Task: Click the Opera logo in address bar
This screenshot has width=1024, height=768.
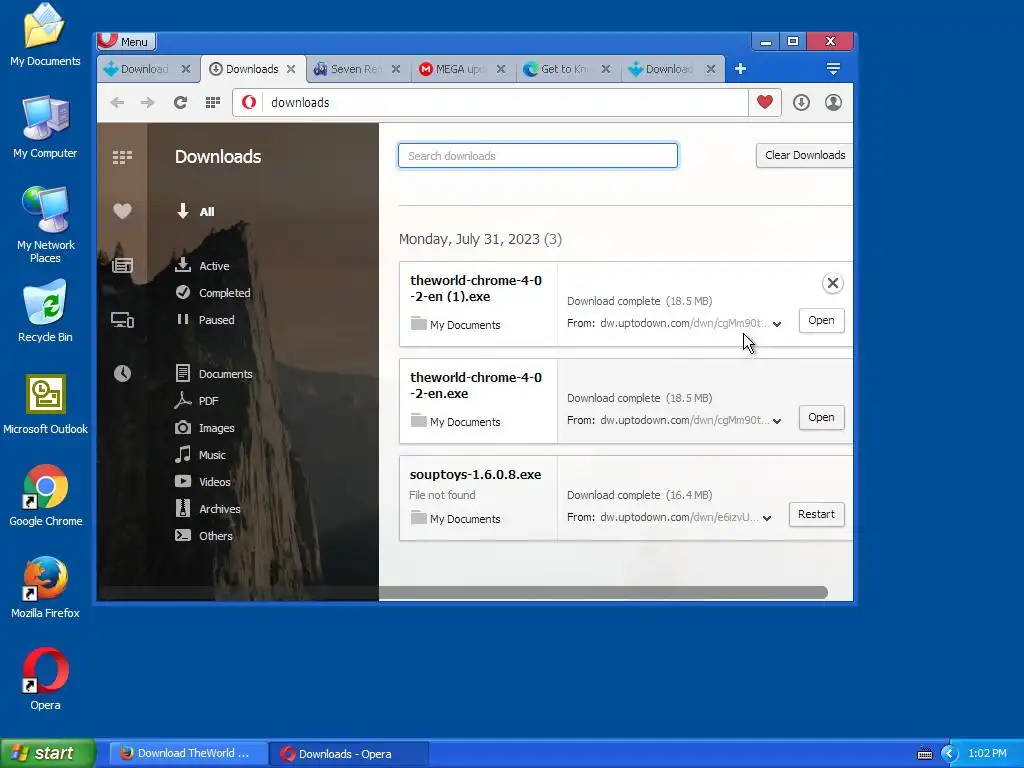Action: (249, 102)
